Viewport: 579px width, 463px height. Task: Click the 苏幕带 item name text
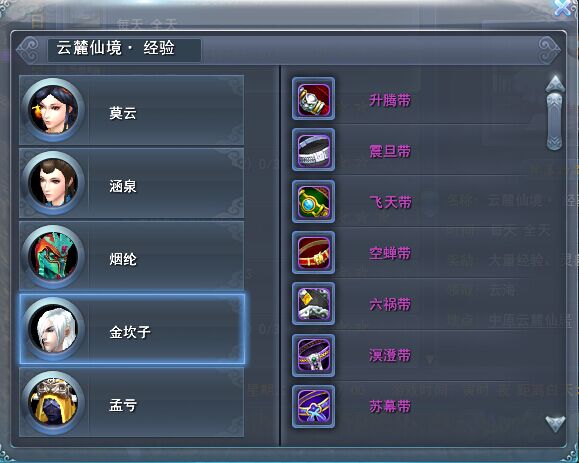[x=390, y=407]
